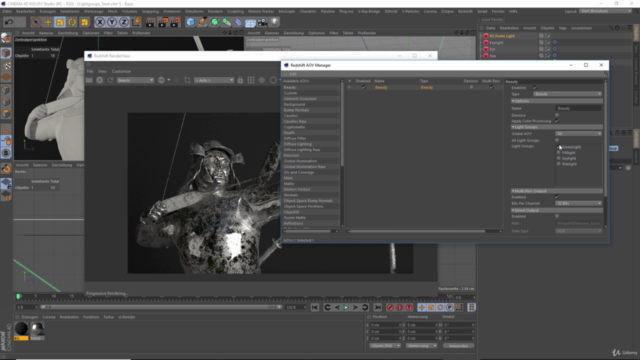Viewport: 640px width, 360px height.
Task: Open the Layout dropdown at top right
Action: (606, 11)
